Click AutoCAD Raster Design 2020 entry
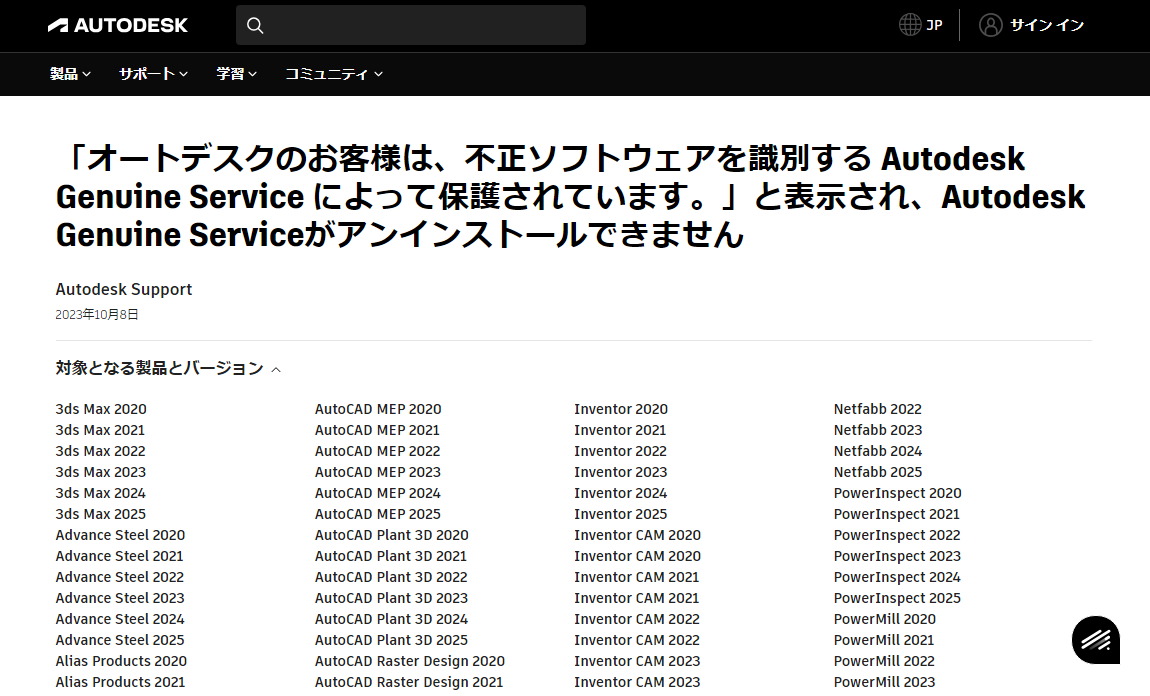The height and width of the screenshot is (696, 1150). pos(410,662)
